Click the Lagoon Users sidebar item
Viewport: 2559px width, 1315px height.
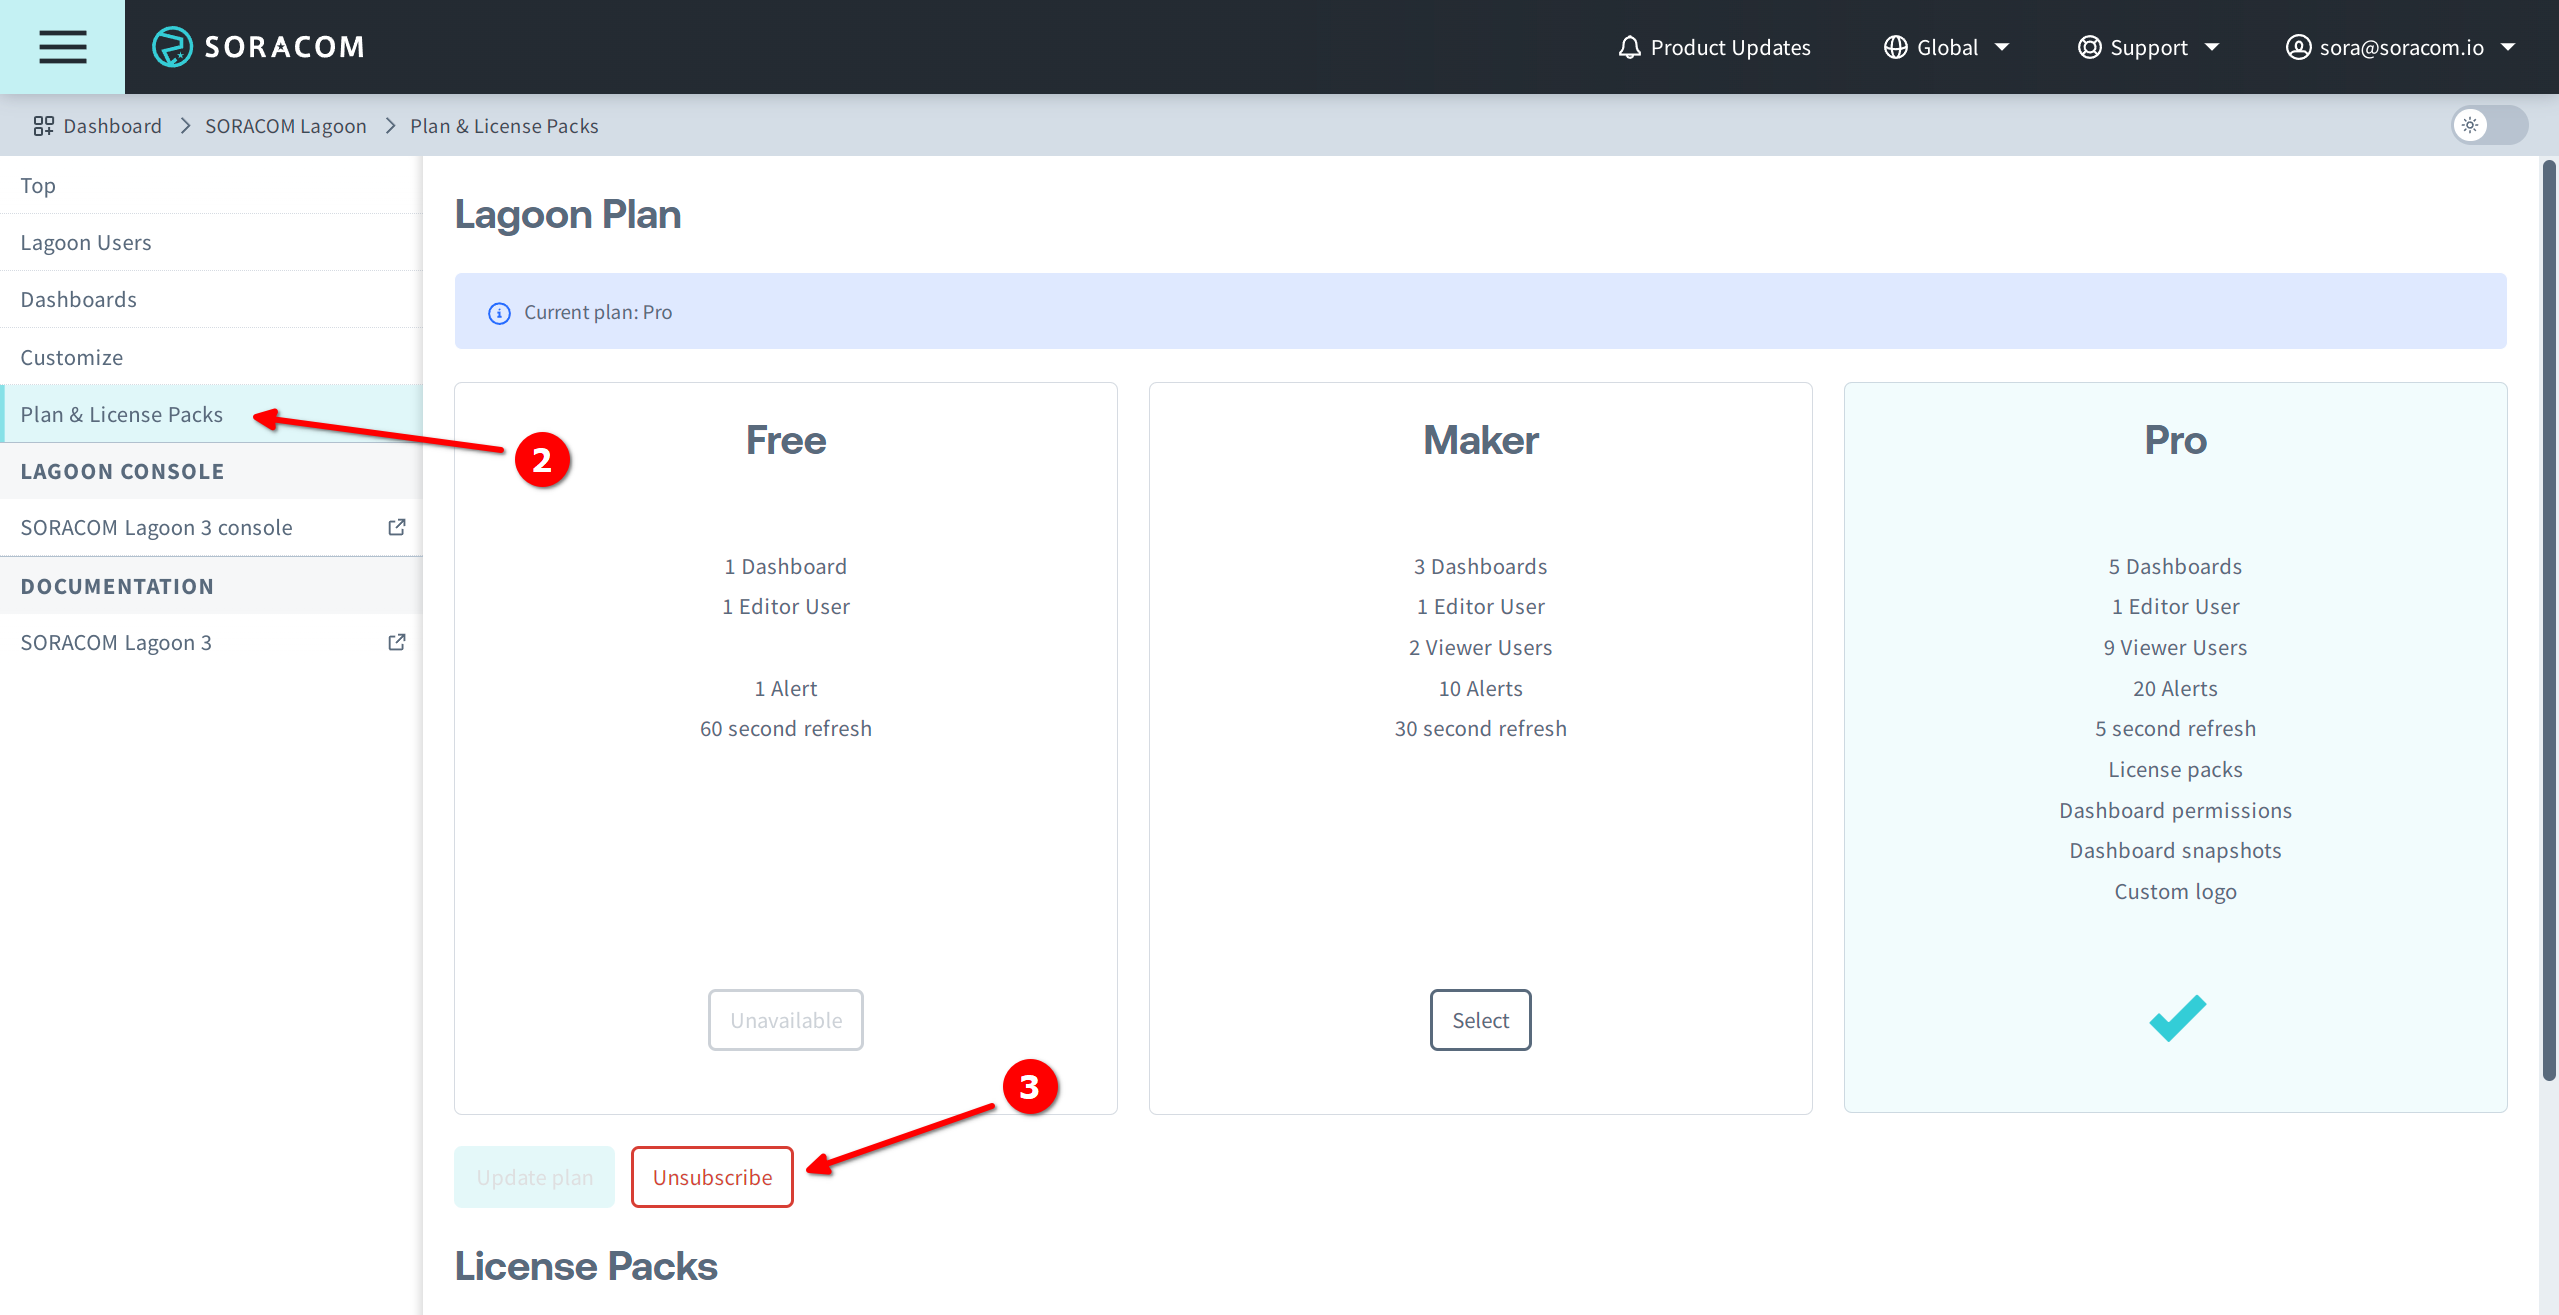click(x=86, y=242)
